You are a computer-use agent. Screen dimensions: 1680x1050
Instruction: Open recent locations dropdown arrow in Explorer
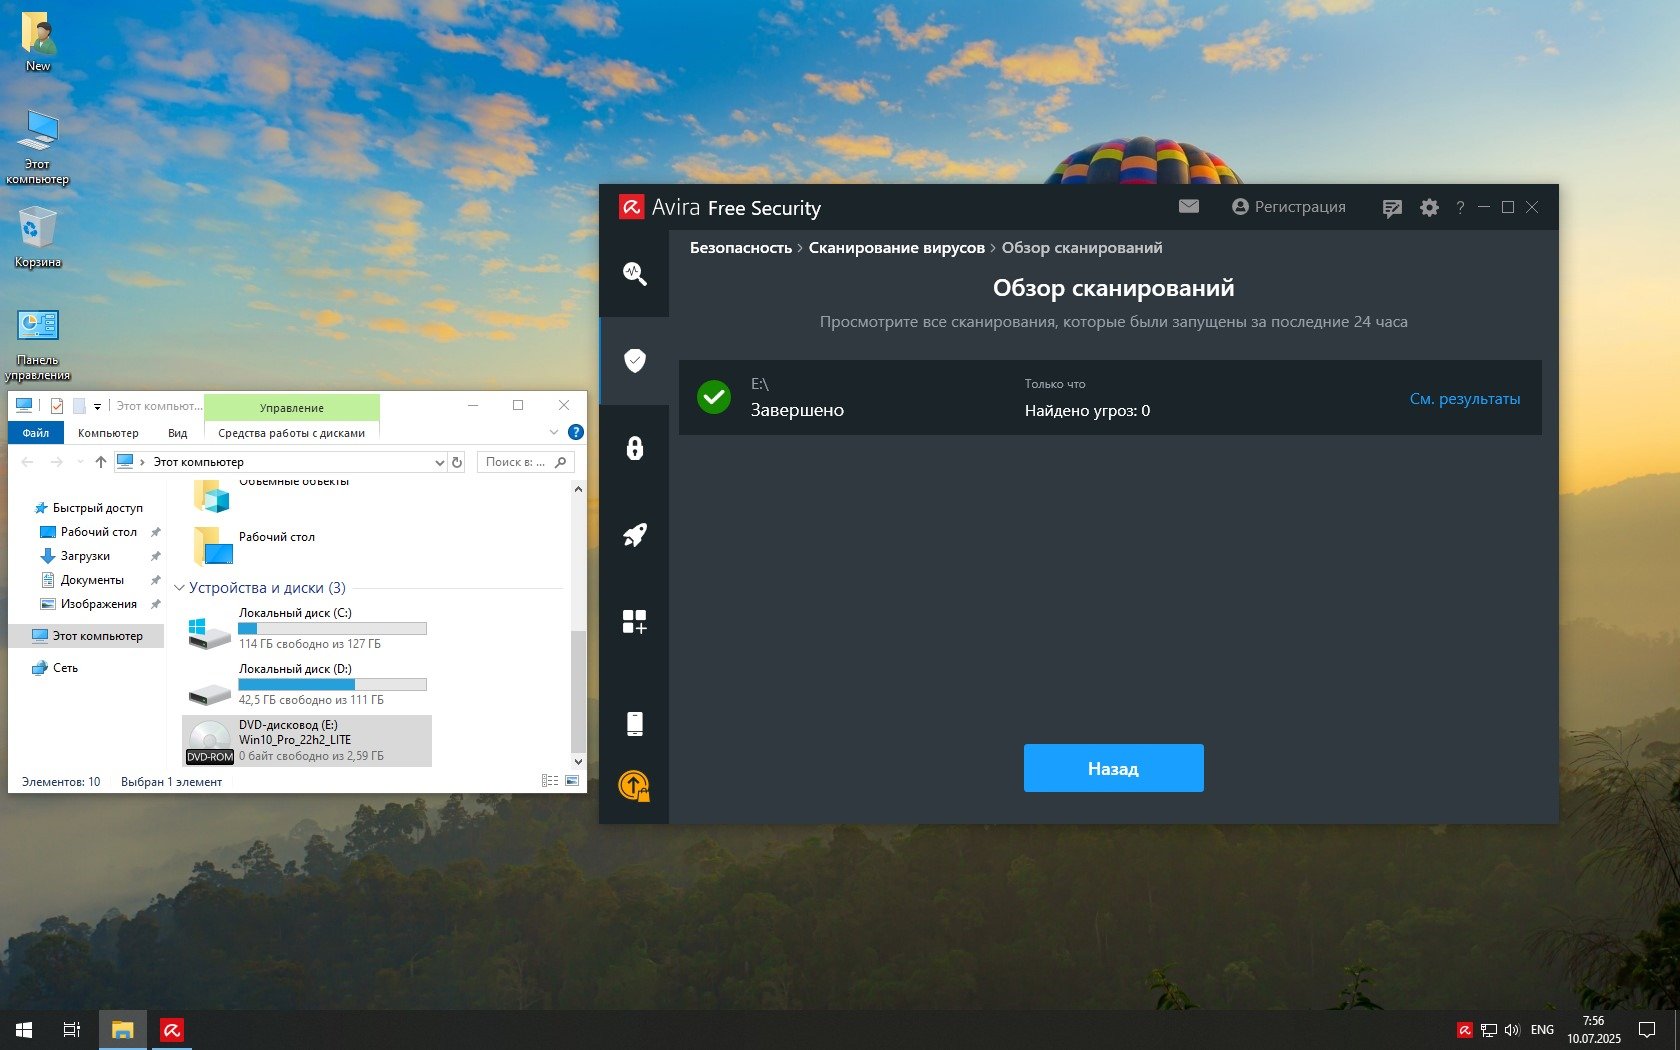click(x=80, y=462)
